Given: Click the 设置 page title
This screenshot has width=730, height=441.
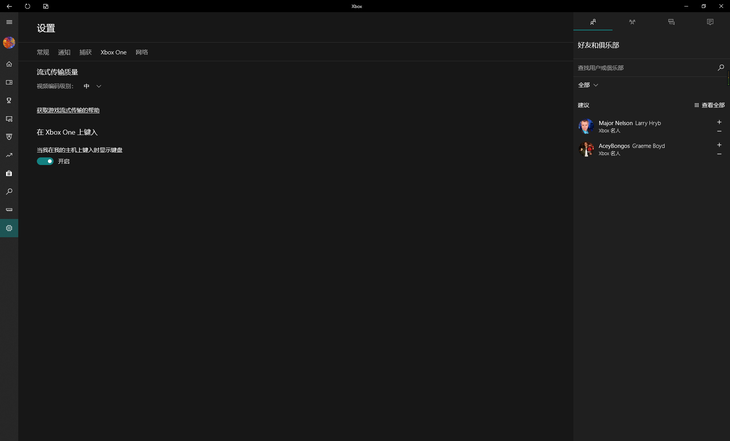Looking at the screenshot, I should coord(46,28).
